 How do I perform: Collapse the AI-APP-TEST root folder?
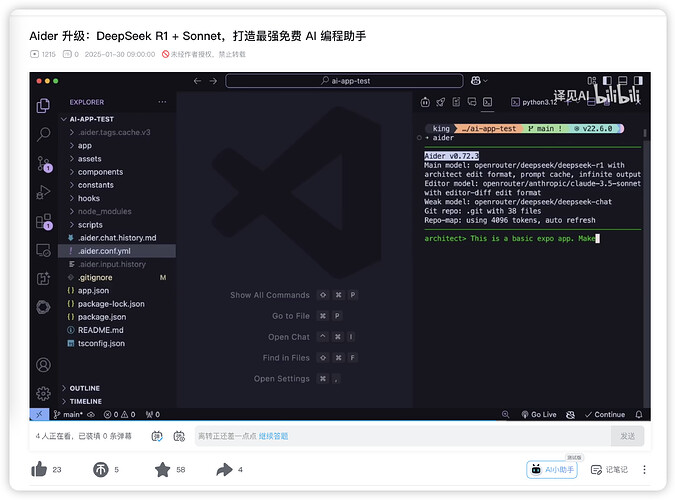click(x=91, y=119)
